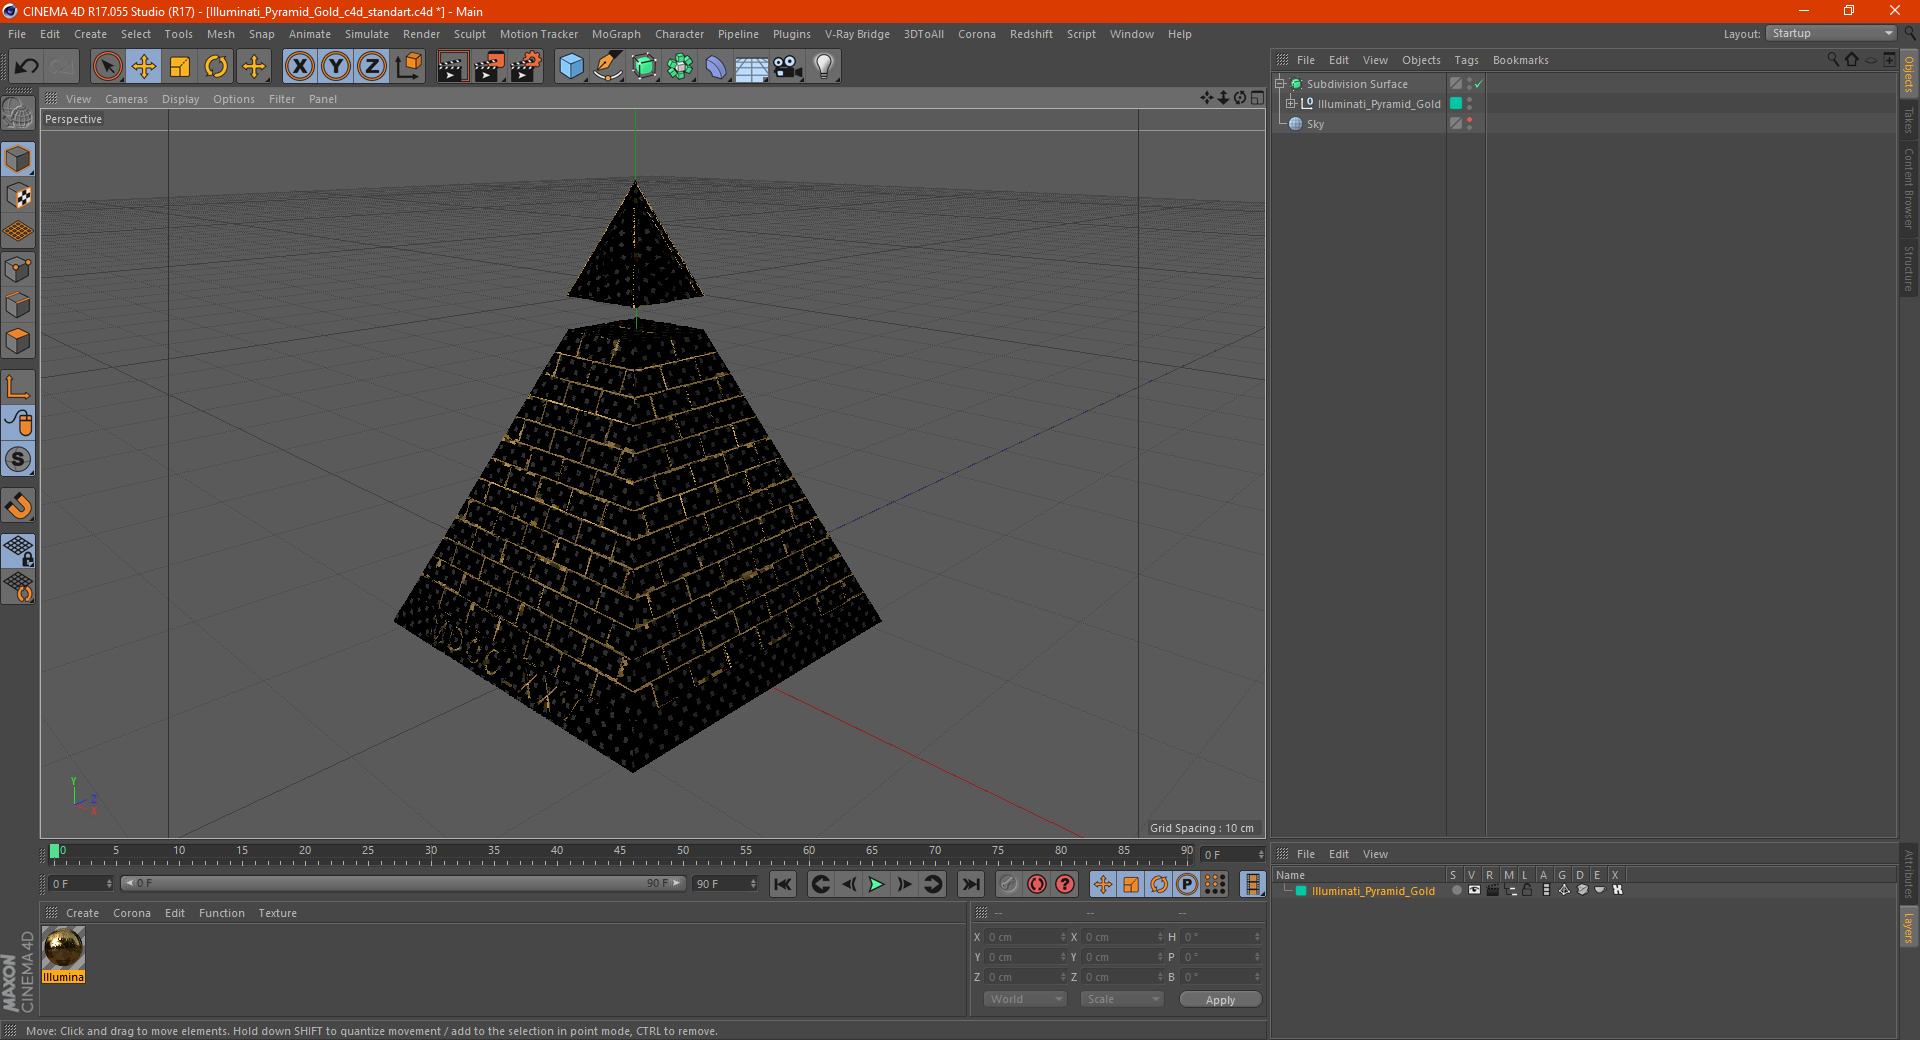Switch to Edges mode in left sidebar
1920x1040 pixels.
coord(18,305)
